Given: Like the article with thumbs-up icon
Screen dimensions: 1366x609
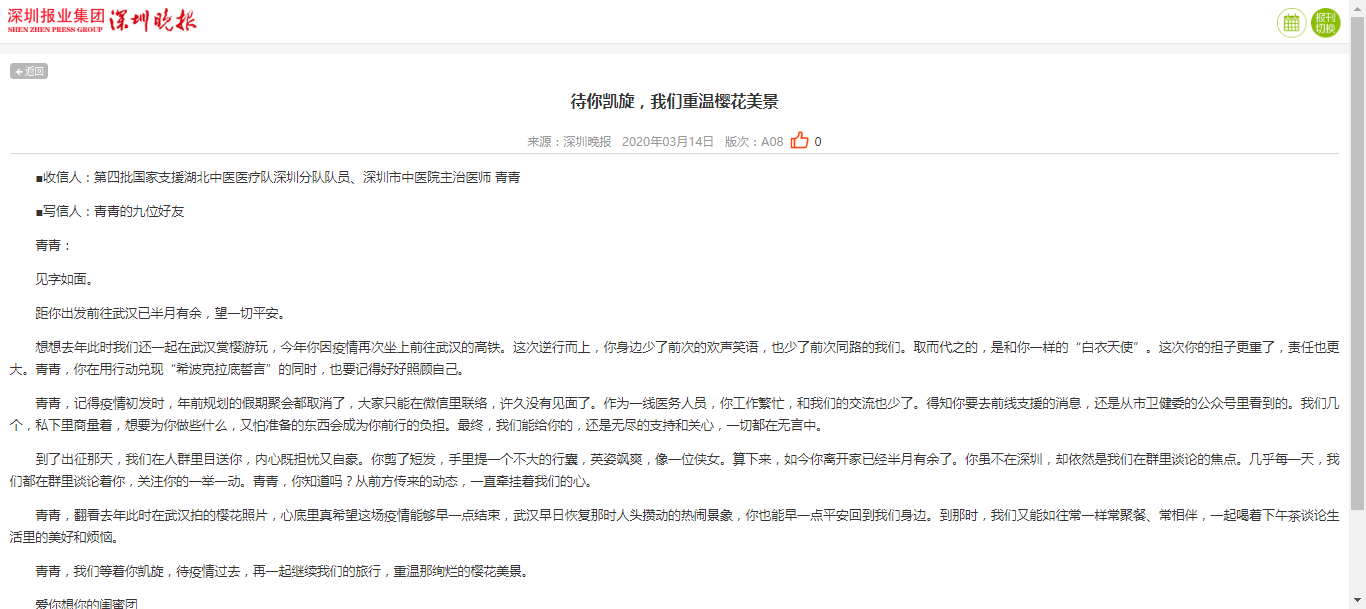Looking at the screenshot, I should point(799,141).
